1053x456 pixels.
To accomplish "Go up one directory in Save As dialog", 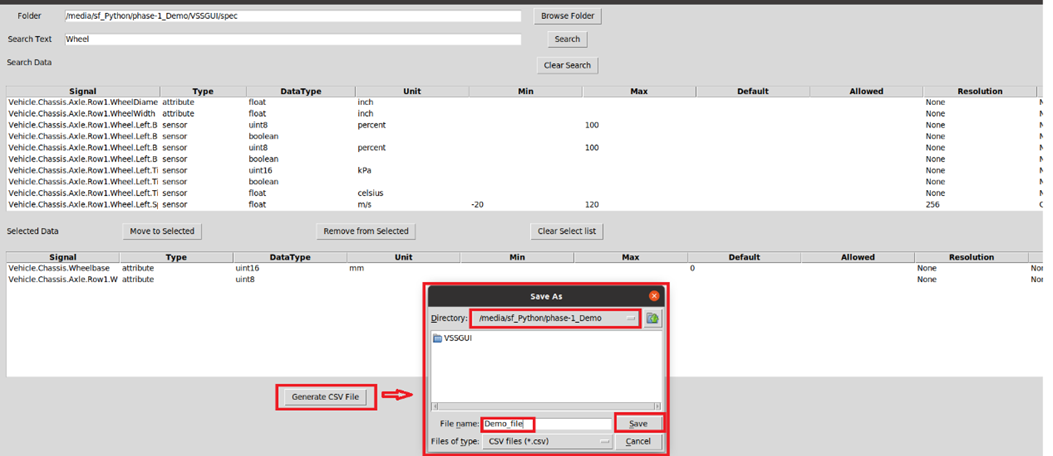I will [653, 318].
